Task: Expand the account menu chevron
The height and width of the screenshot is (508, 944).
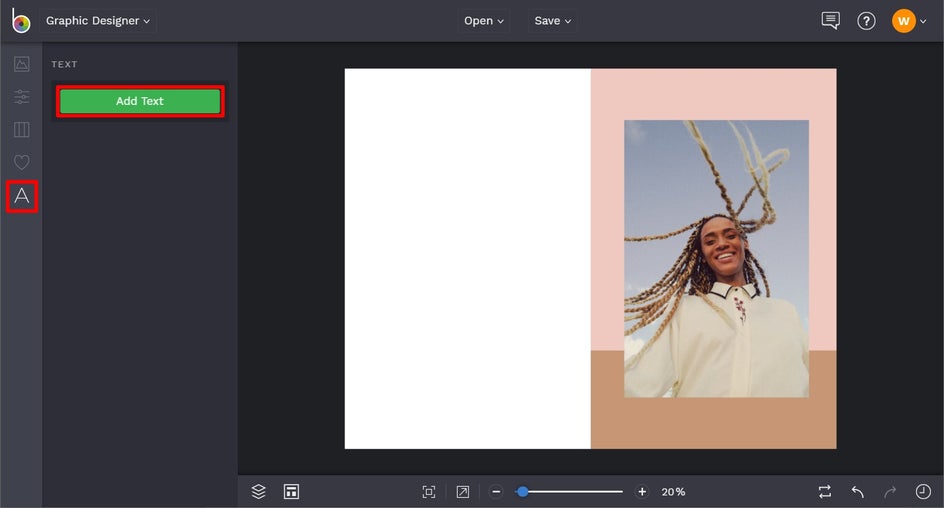Action: click(923, 22)
